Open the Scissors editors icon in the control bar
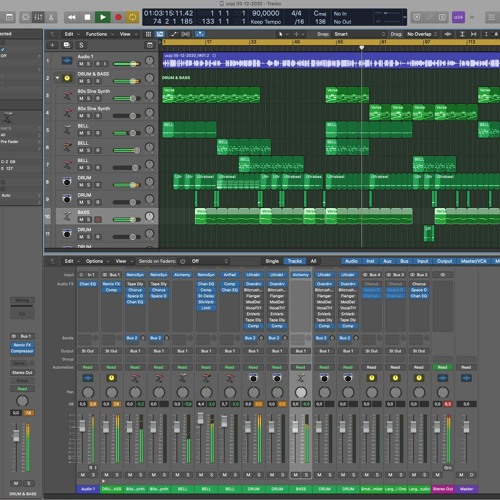500x500 pixels. pyautogui.click(x=51, y=17)
